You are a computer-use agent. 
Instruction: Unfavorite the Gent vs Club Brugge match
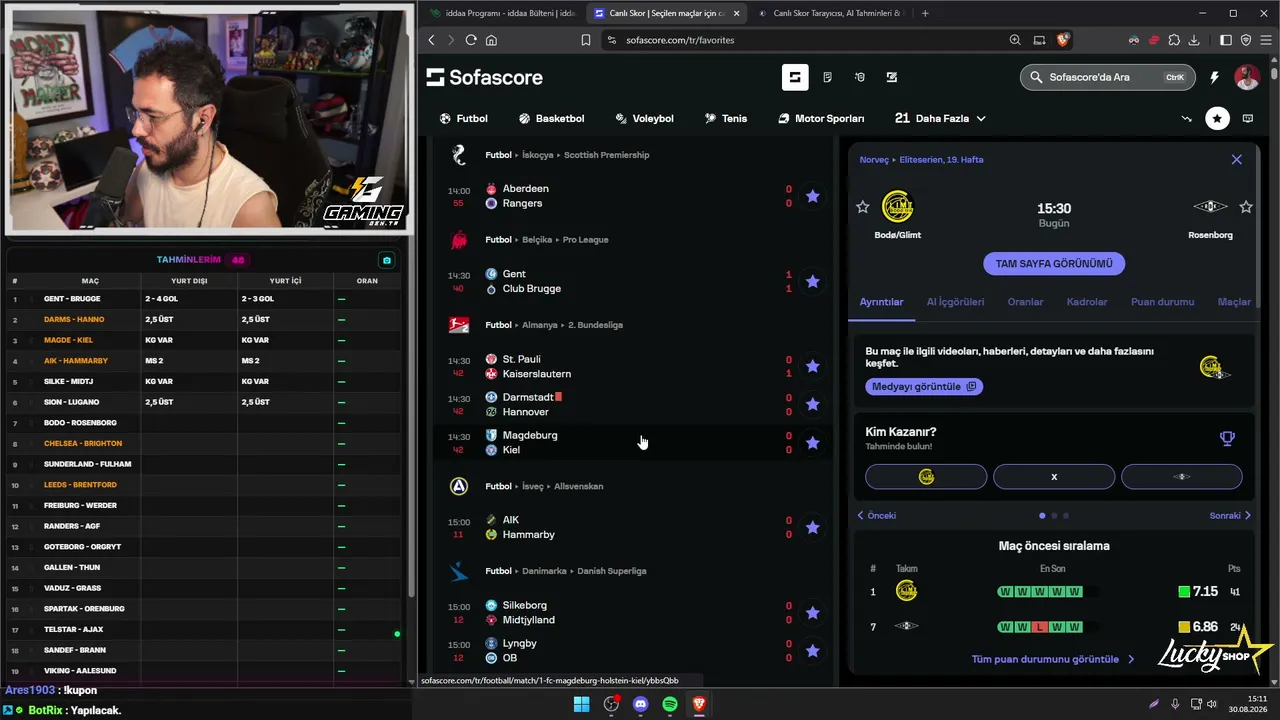tap(812, 281)
